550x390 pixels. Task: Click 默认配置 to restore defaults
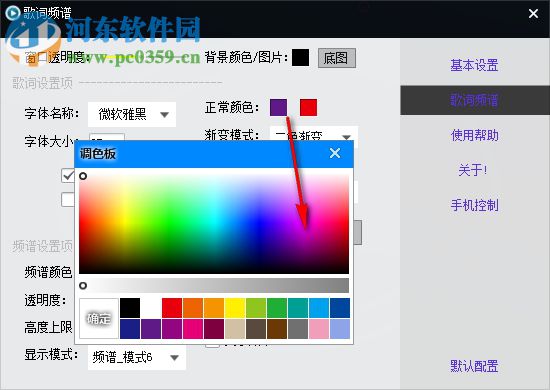pyautogui.click(x=474, y=366)
